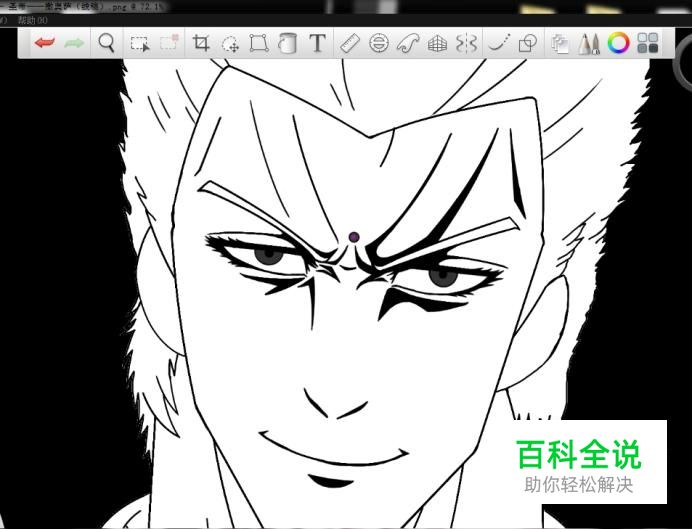Click the green Redo arrow
692x529 pixels.
coord(74,43)
